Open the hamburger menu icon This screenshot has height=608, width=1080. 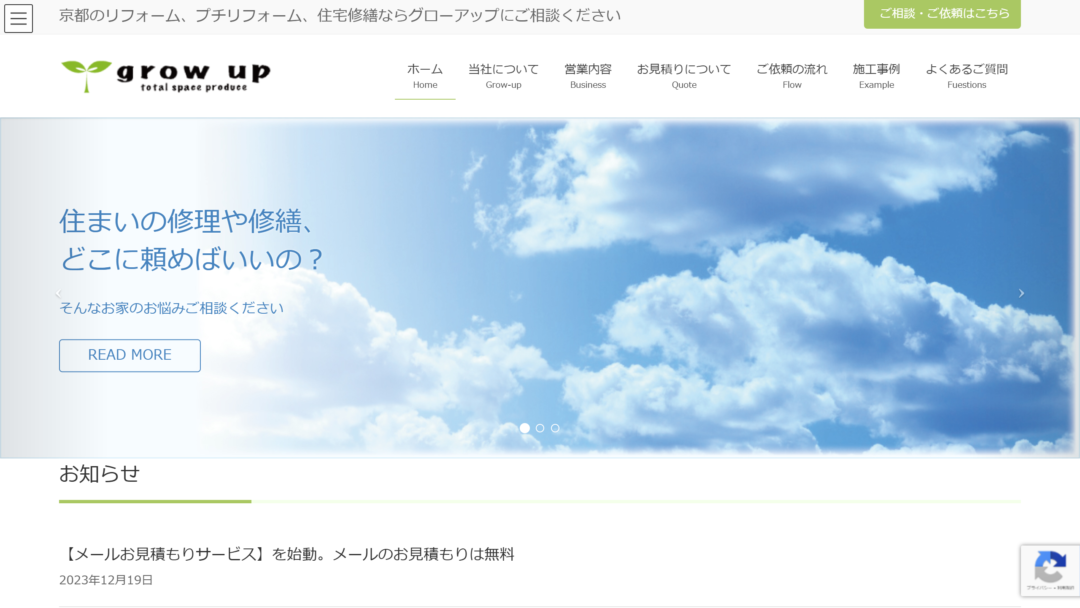pyautogui.click(x=19, y=19)
